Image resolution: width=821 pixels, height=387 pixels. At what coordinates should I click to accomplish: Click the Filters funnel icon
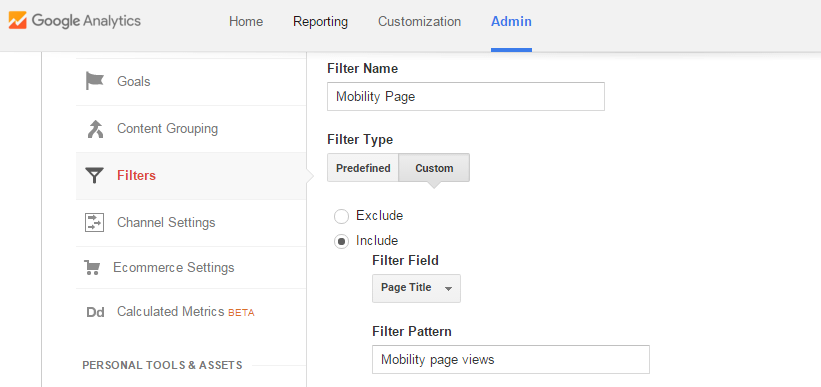pos(95,175)
